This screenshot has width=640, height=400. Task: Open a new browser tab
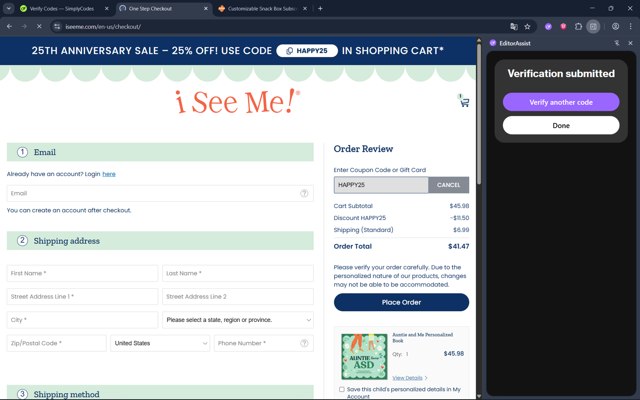coord(320,8)
